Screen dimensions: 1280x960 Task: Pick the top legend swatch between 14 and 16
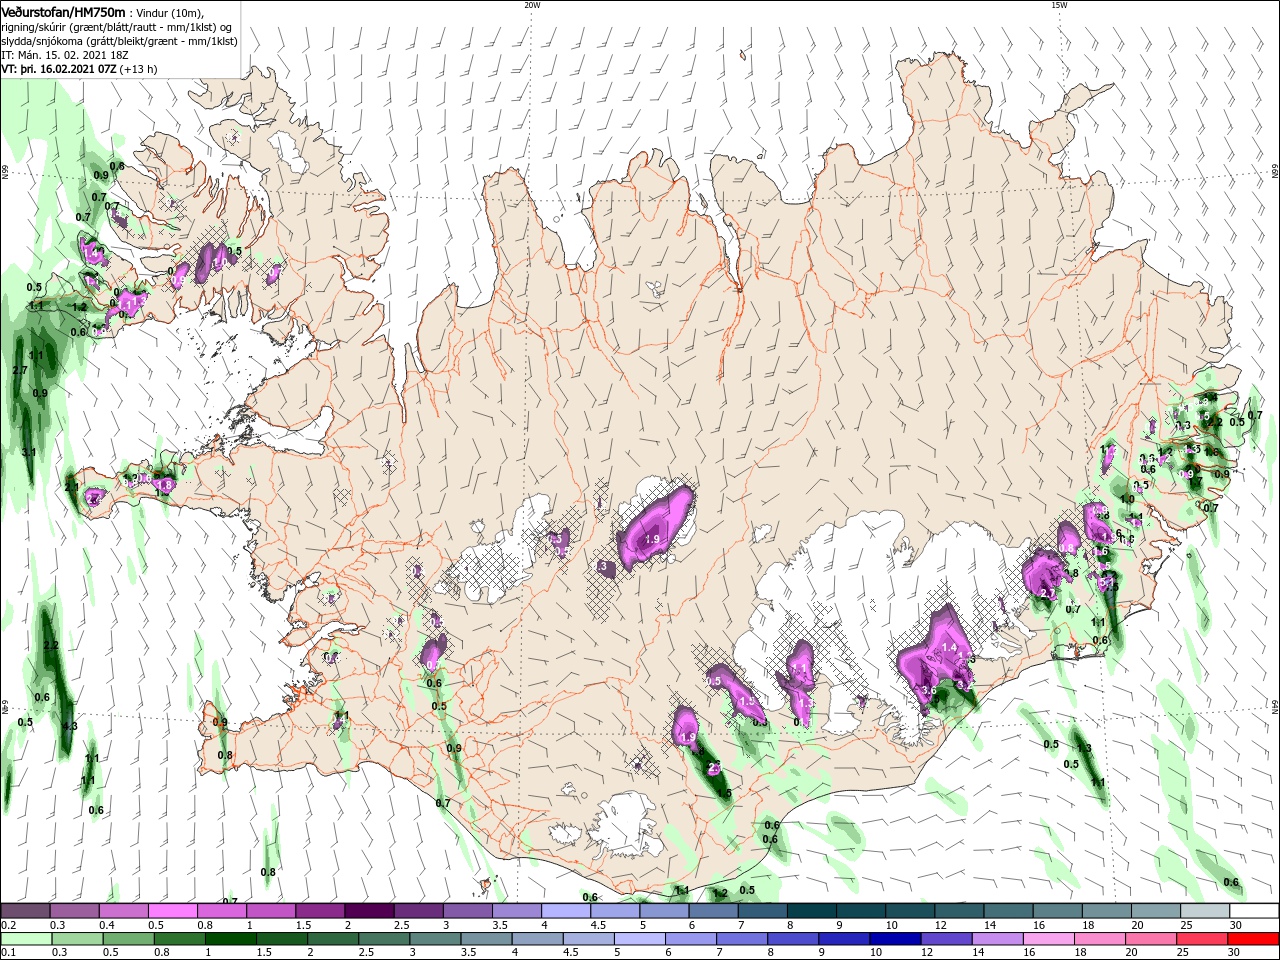[x=1006, y=911]
